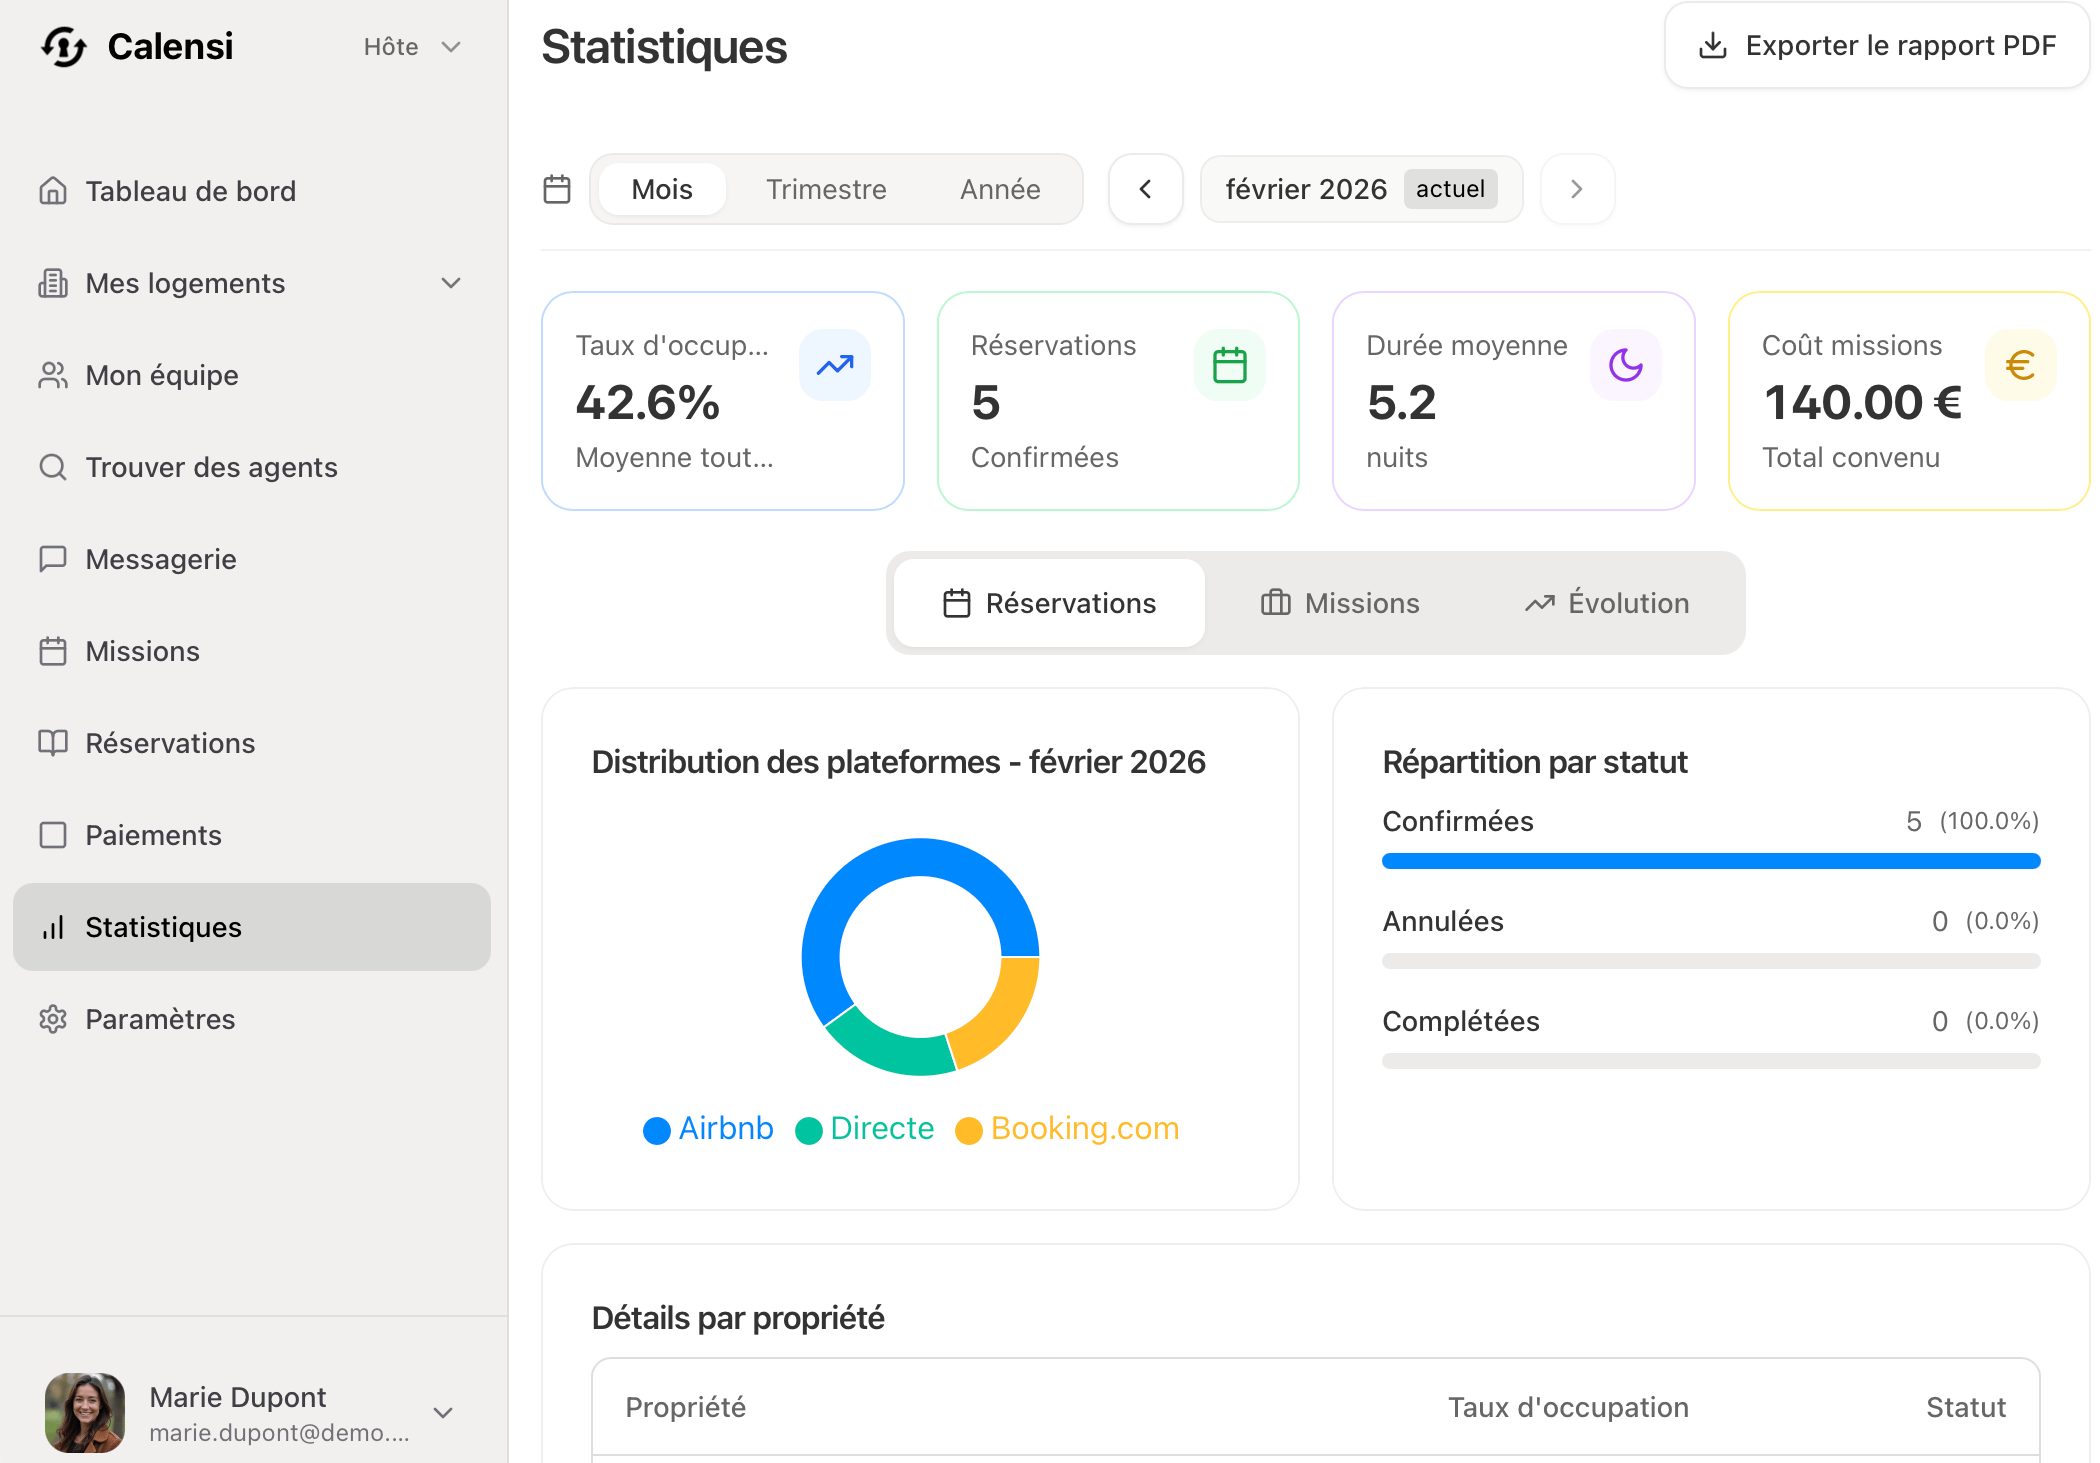Click the occupancy trend arrow icon
This screenshot has height=1463, width=2100.
click(835, 365)
